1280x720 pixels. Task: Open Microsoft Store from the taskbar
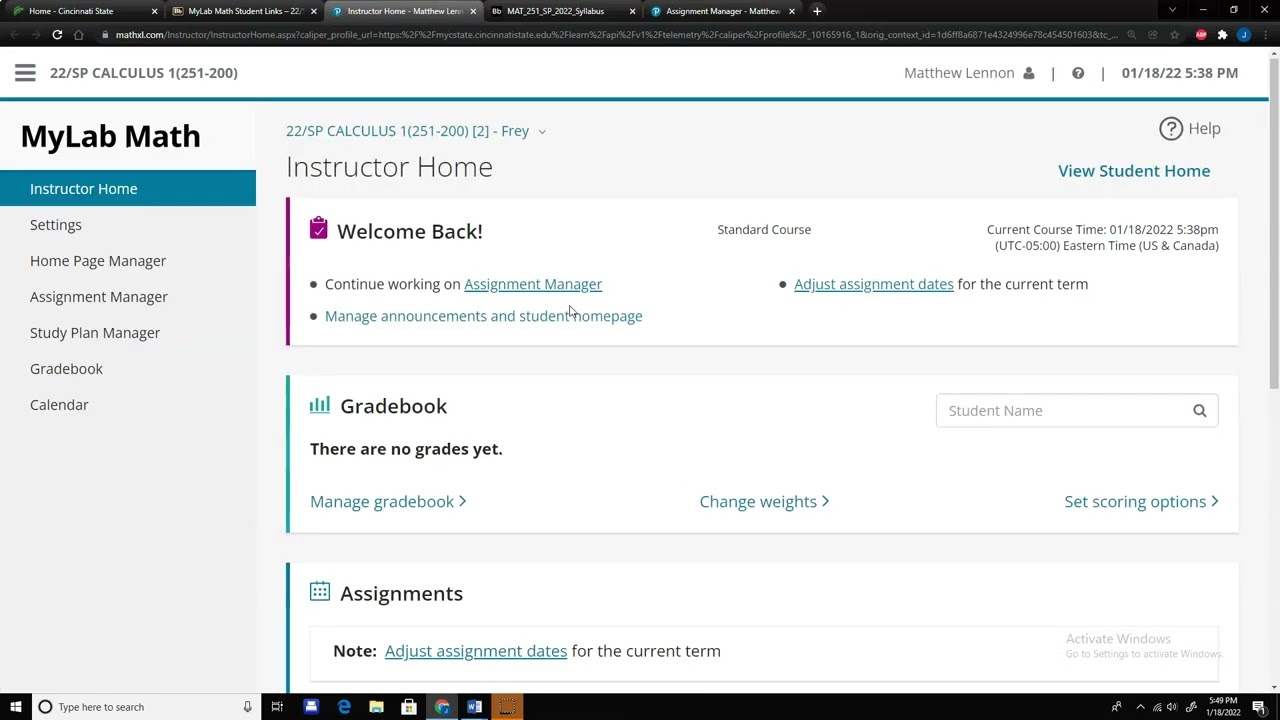[x=409, y=707]
